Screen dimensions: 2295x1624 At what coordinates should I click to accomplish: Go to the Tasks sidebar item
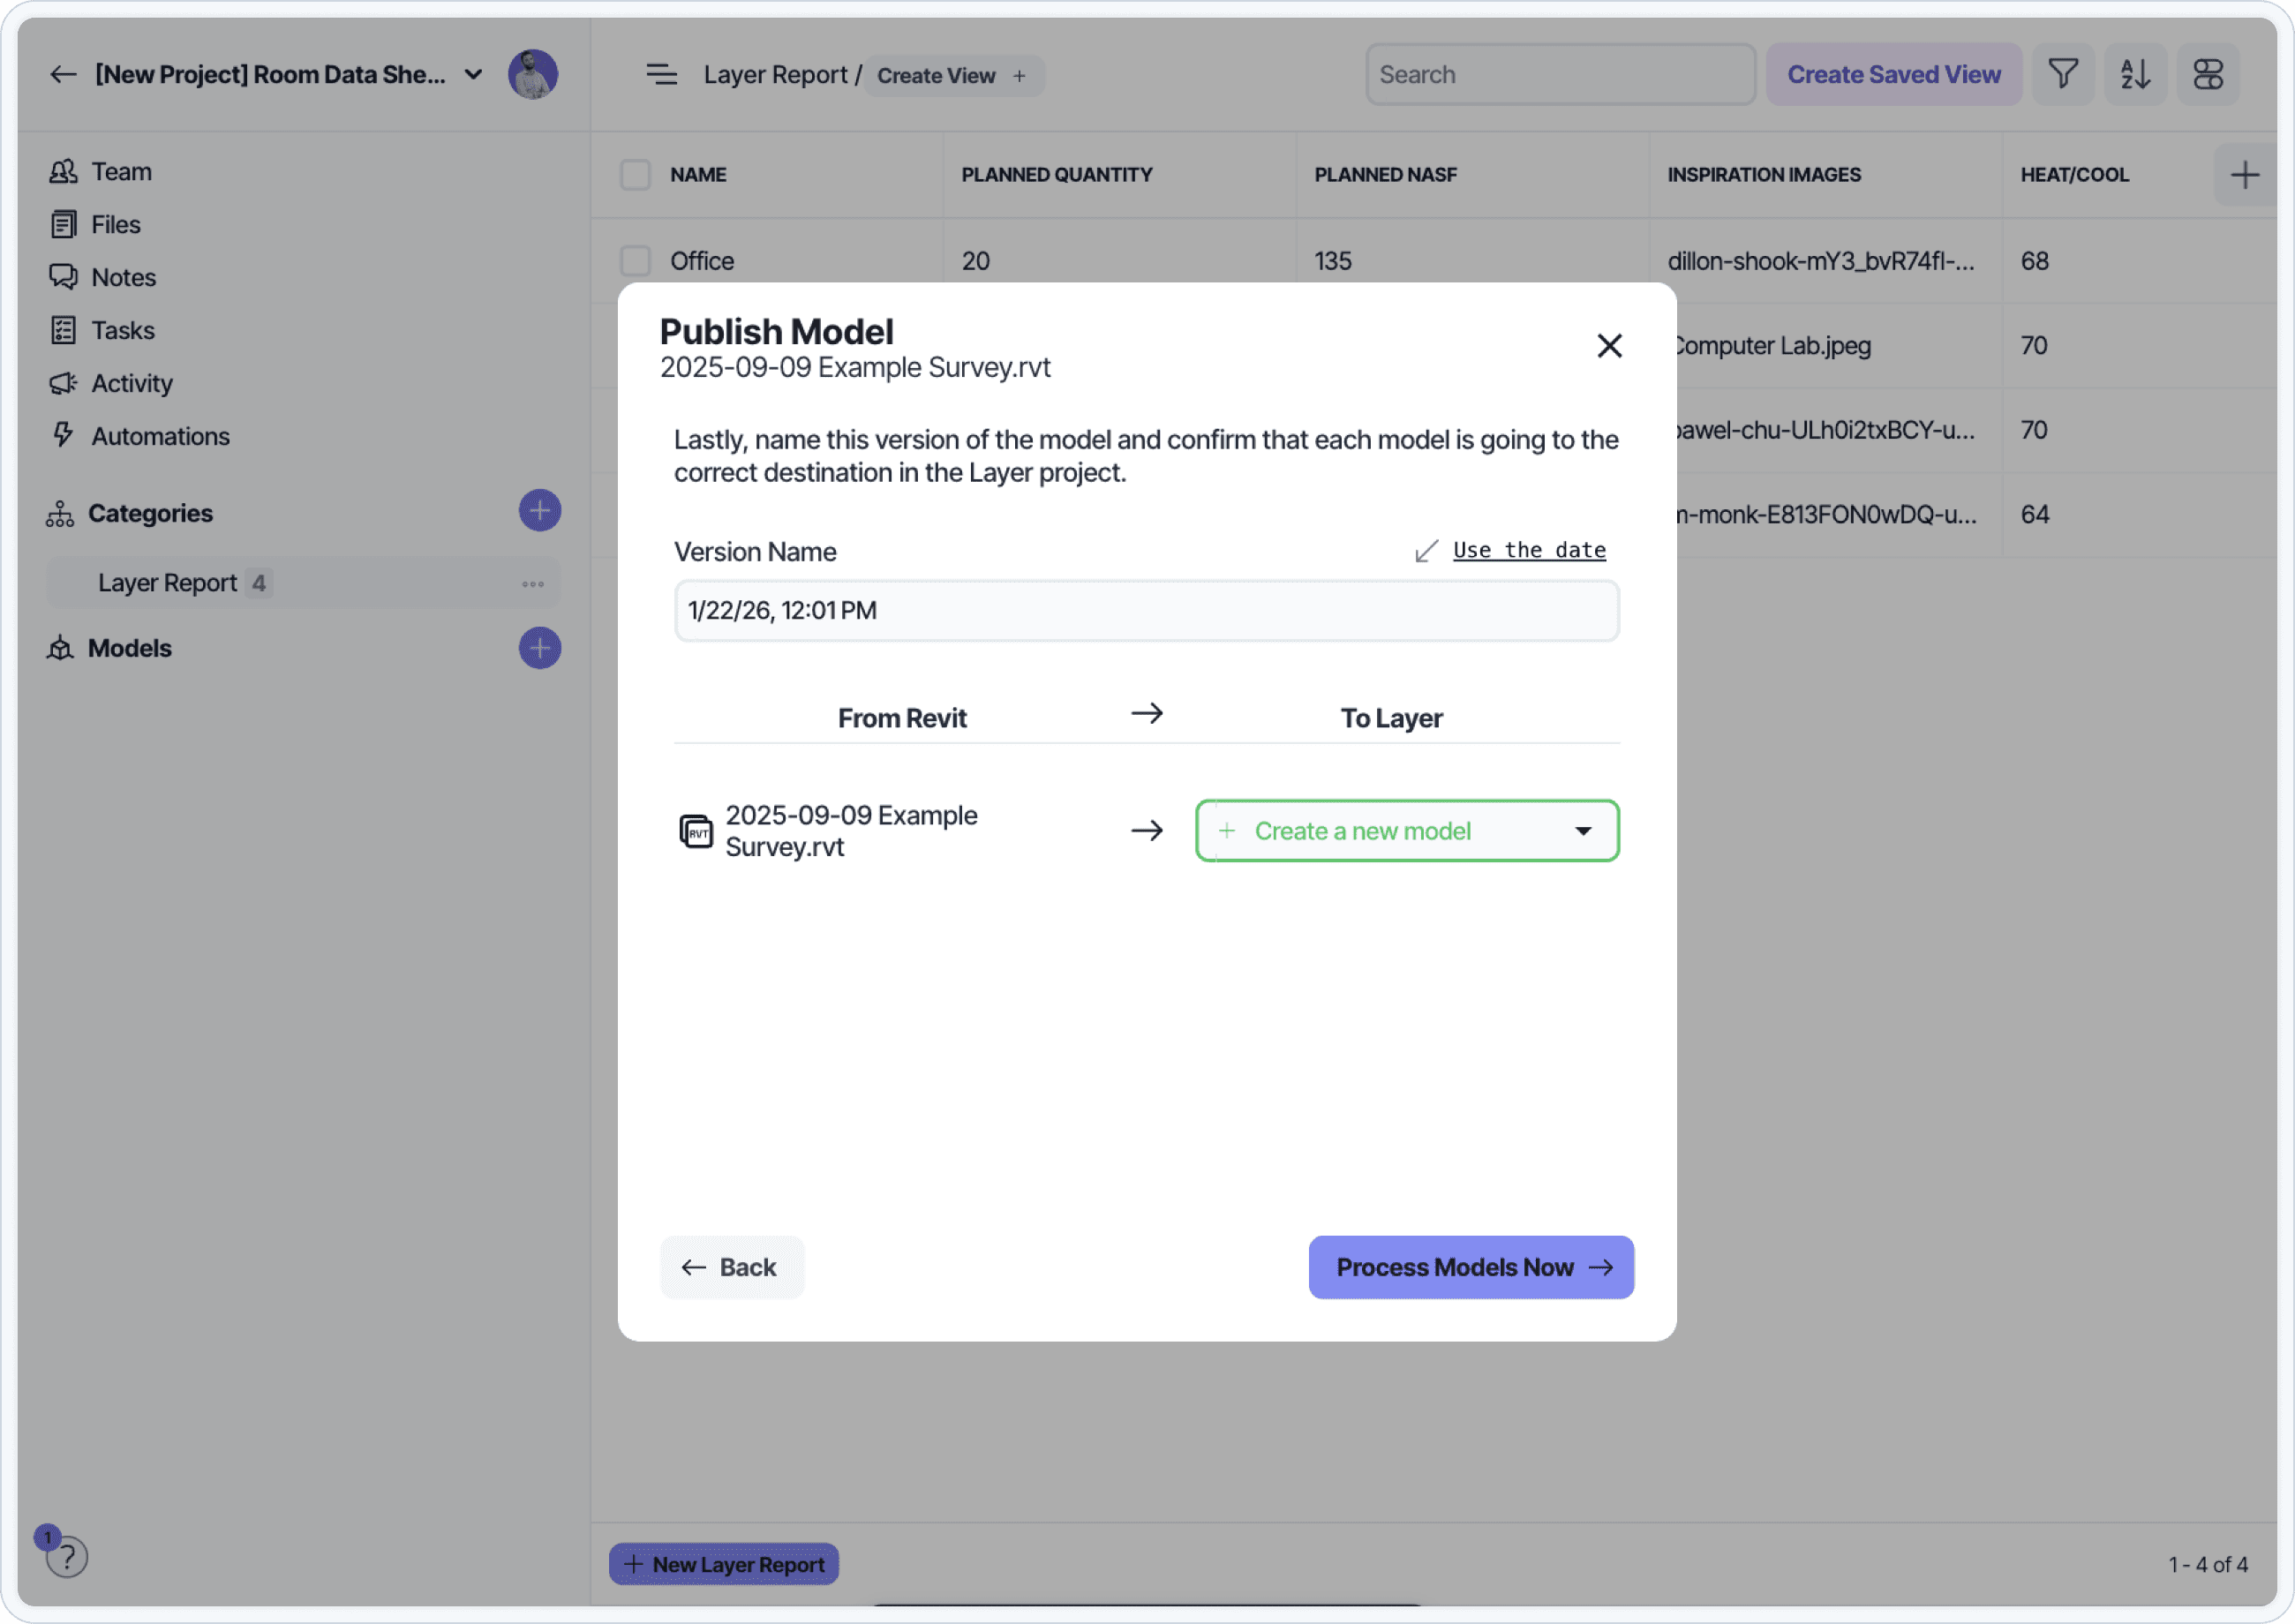tap(122, 330)
